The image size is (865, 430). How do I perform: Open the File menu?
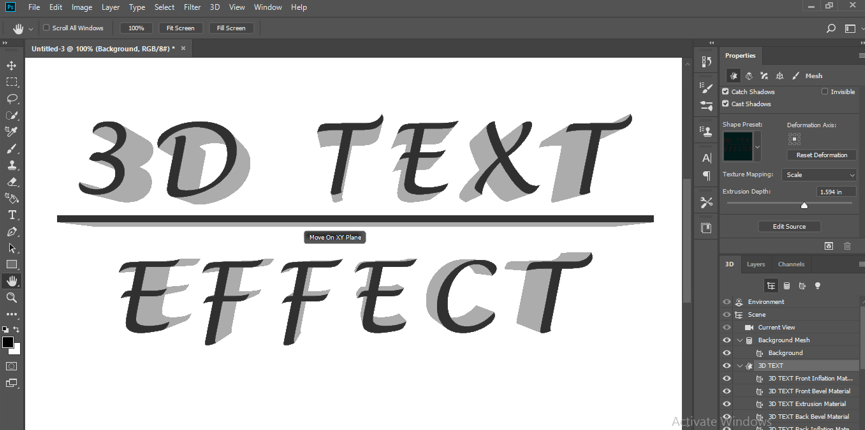(x=34, y=7)
